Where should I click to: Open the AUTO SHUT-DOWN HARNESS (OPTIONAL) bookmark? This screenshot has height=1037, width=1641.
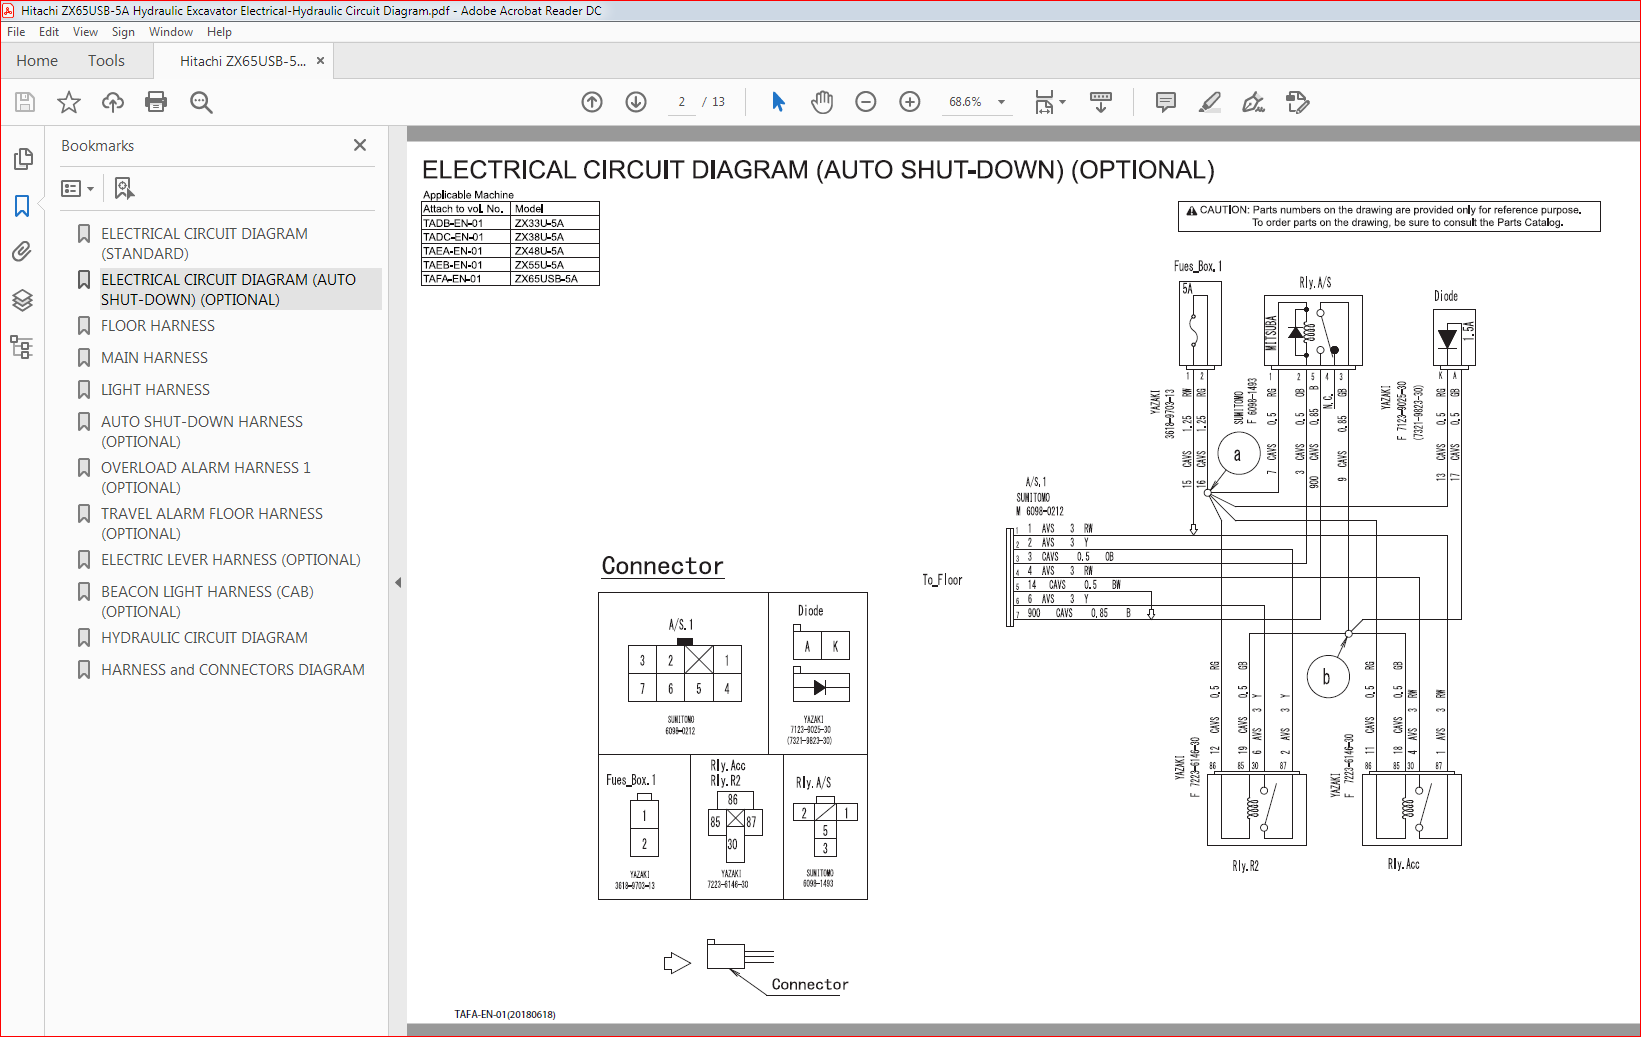[x=202, y=432]
